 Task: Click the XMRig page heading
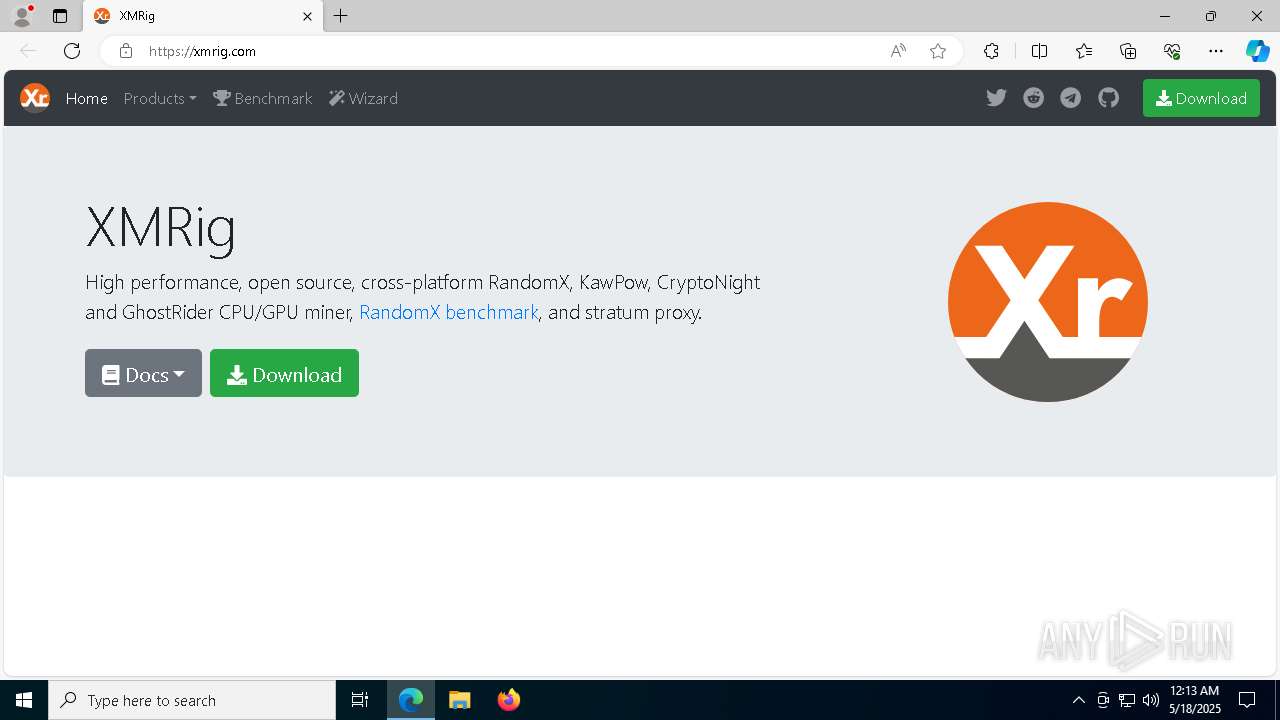(x=161, y=227)
